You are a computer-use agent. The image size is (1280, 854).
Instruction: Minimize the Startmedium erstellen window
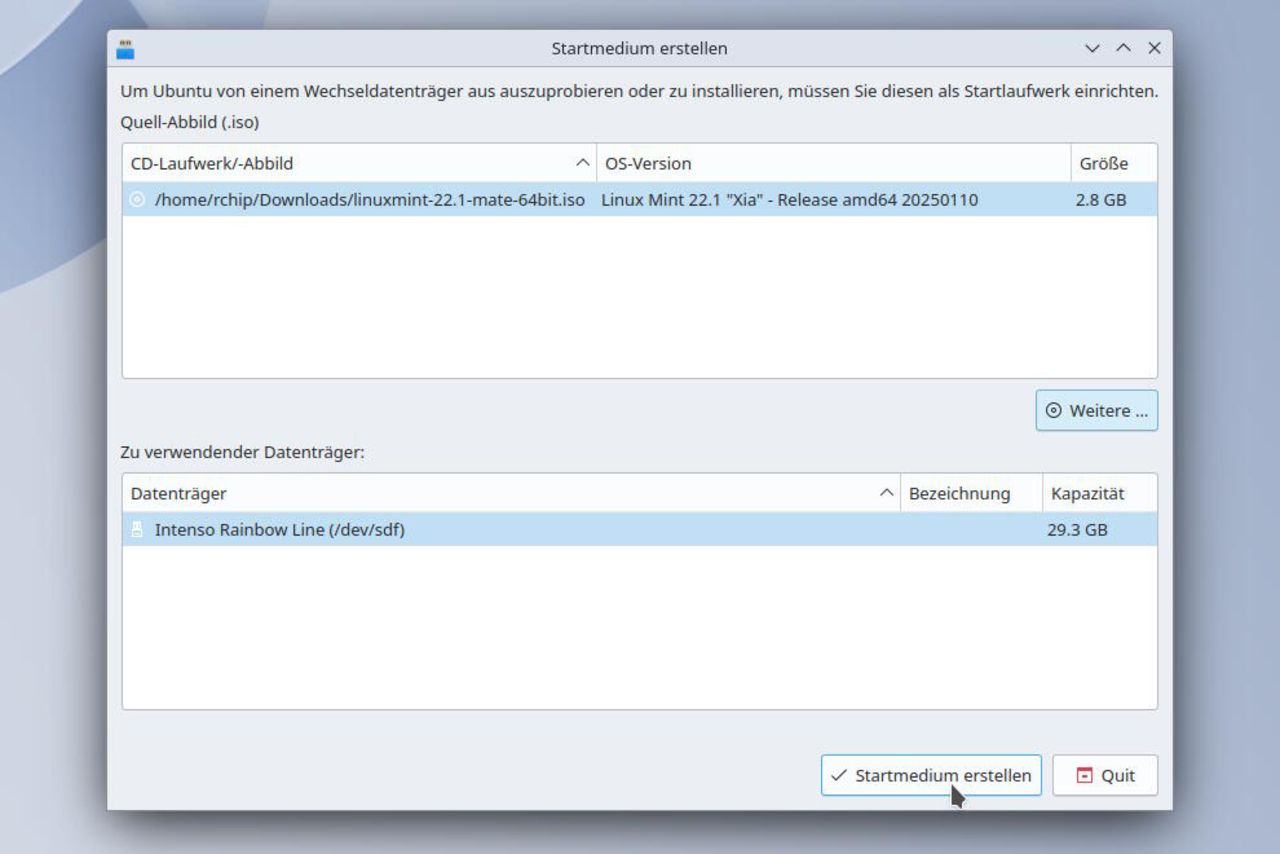coord(1092,48)
